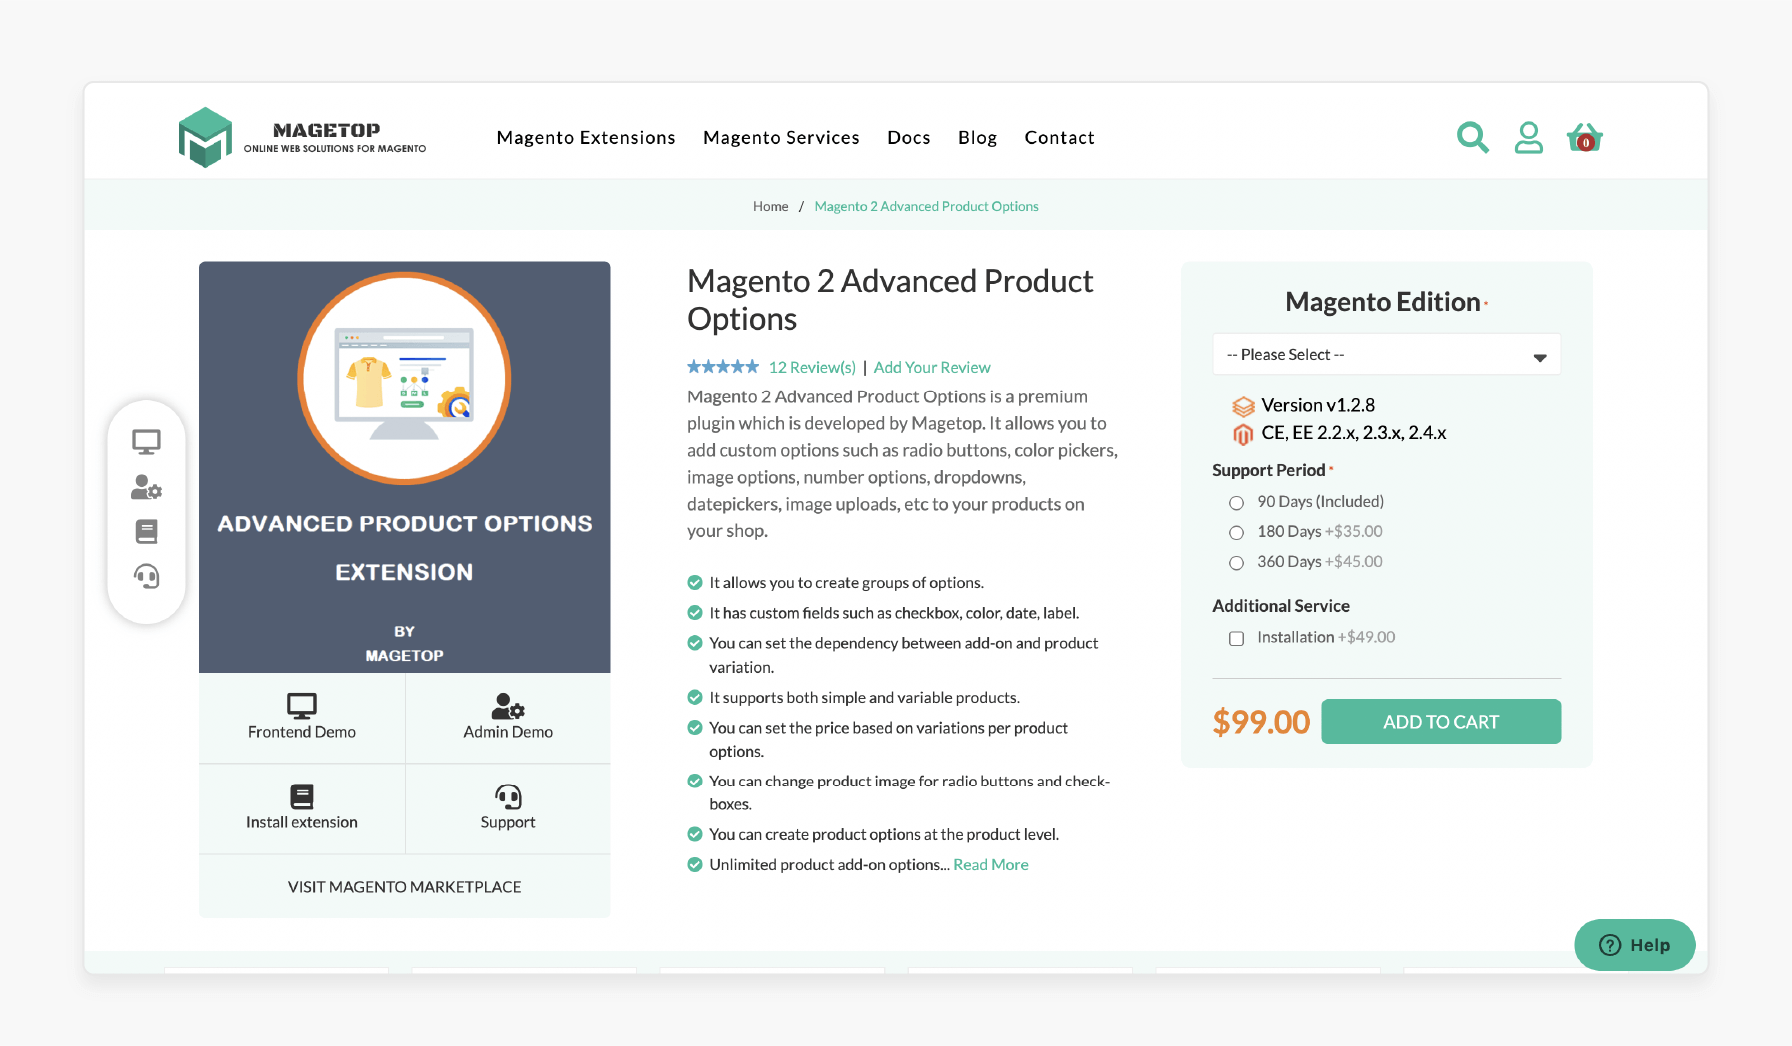Go to Blog menu item
Image resolution: width=1792 pixels, height=1046 pixels.
click(977, 137)
